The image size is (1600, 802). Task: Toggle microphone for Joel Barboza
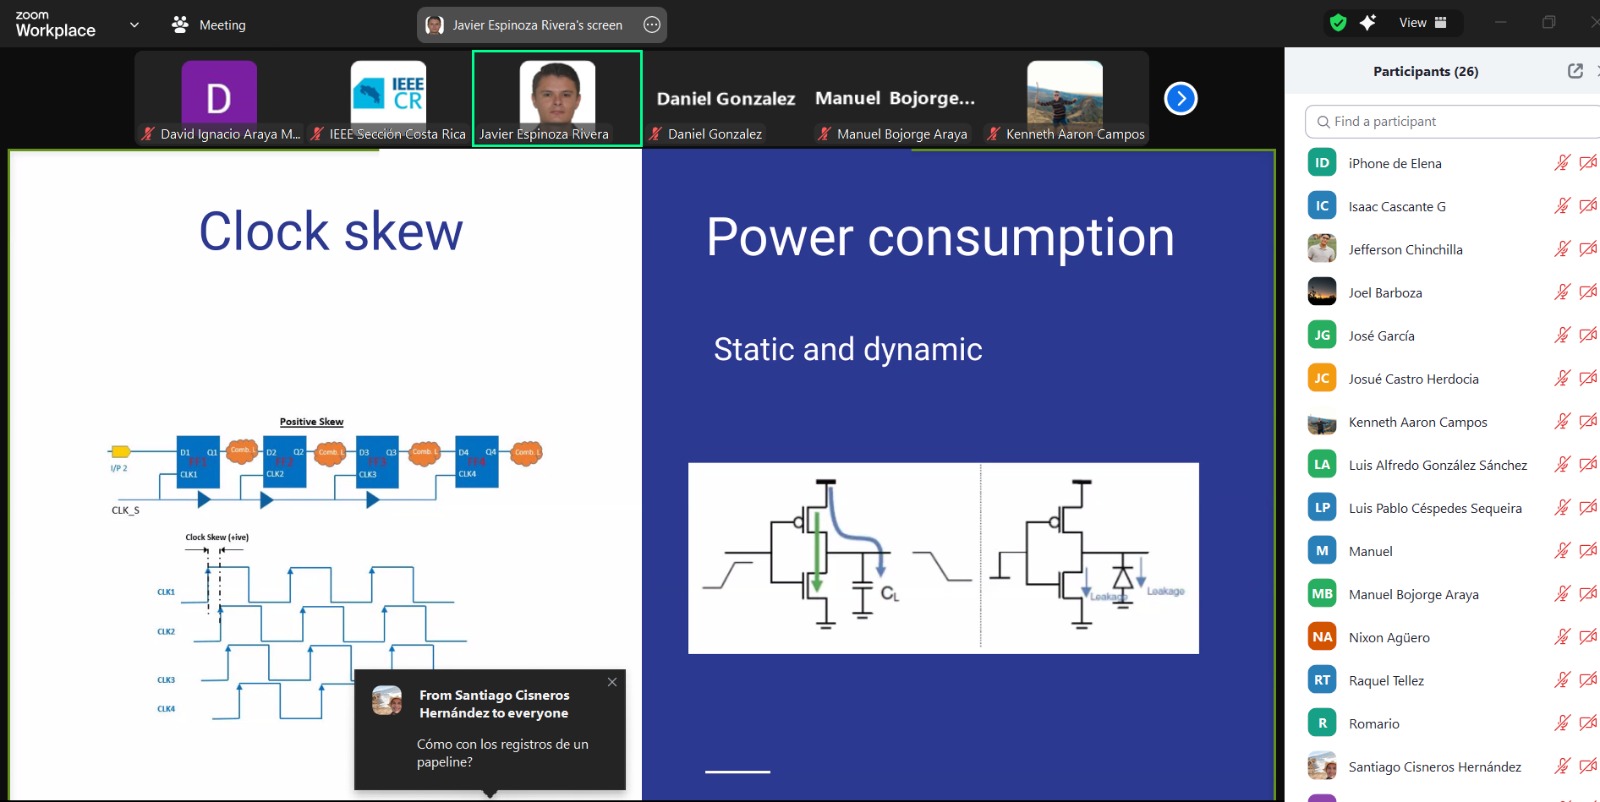[x=1561, y=292]
